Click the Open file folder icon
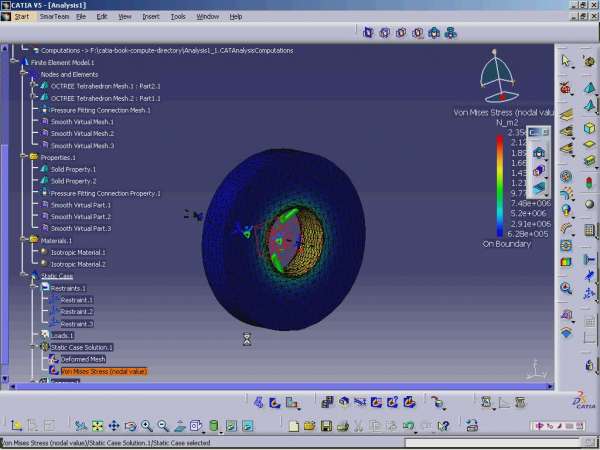The height and width of the screenshot is (450, 600). (x=310, y=426)
